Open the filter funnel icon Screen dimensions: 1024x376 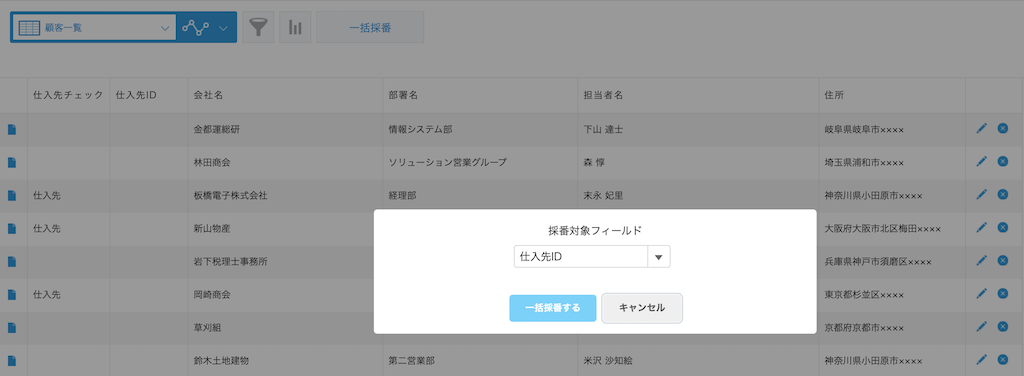click(x=258, y=27)
